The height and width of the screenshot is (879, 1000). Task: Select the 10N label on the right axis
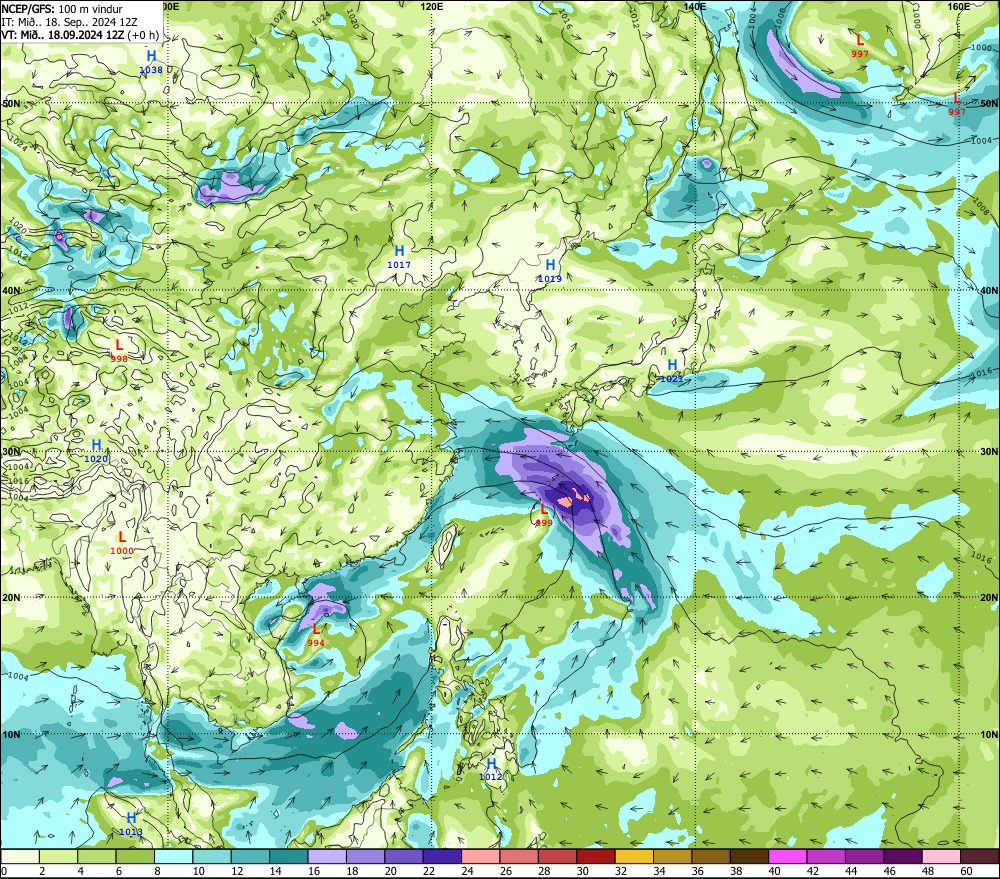(989, 734)
